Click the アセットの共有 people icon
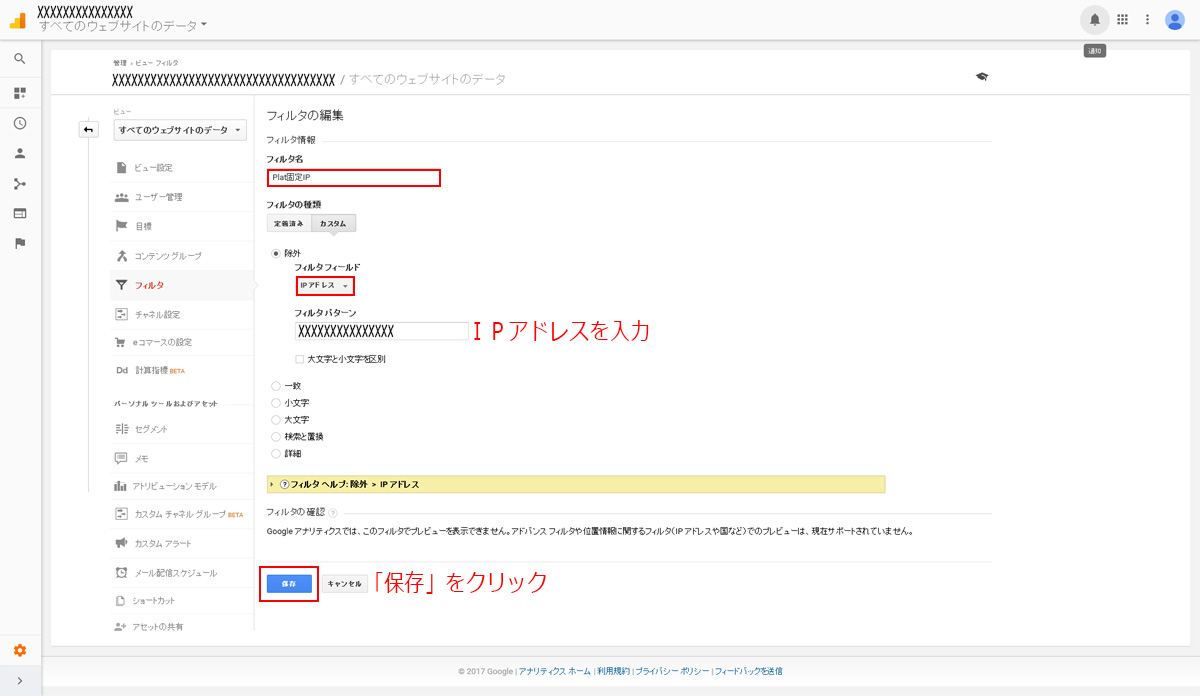Screen dimensions: 1200x696 coord(121,627)
